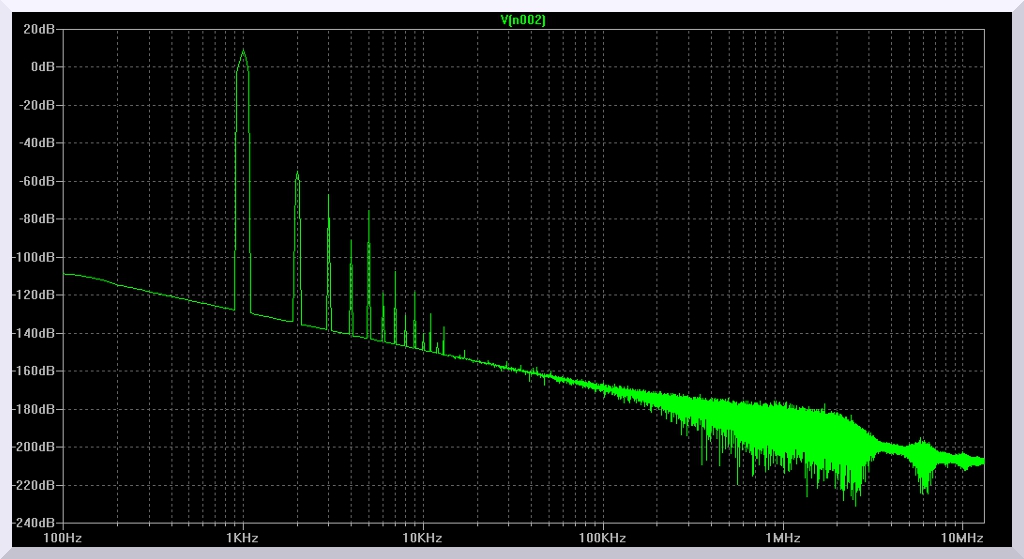Select the -200dB axis label
This screenshot has height=559, width=1024.
click(x=35, y=447)
